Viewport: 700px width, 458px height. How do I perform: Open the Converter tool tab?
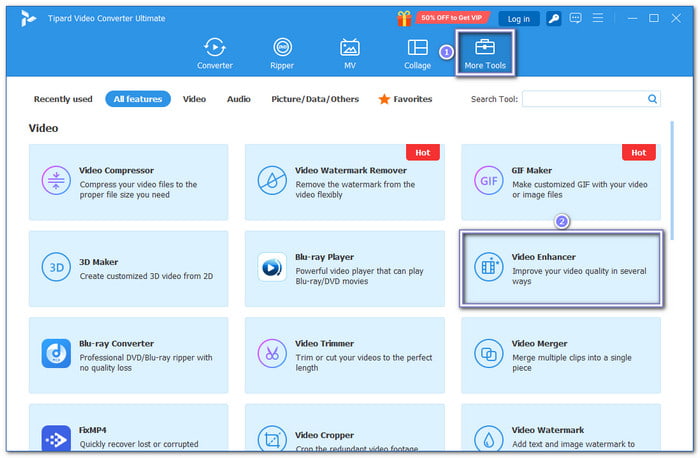(x=215, y=54)
